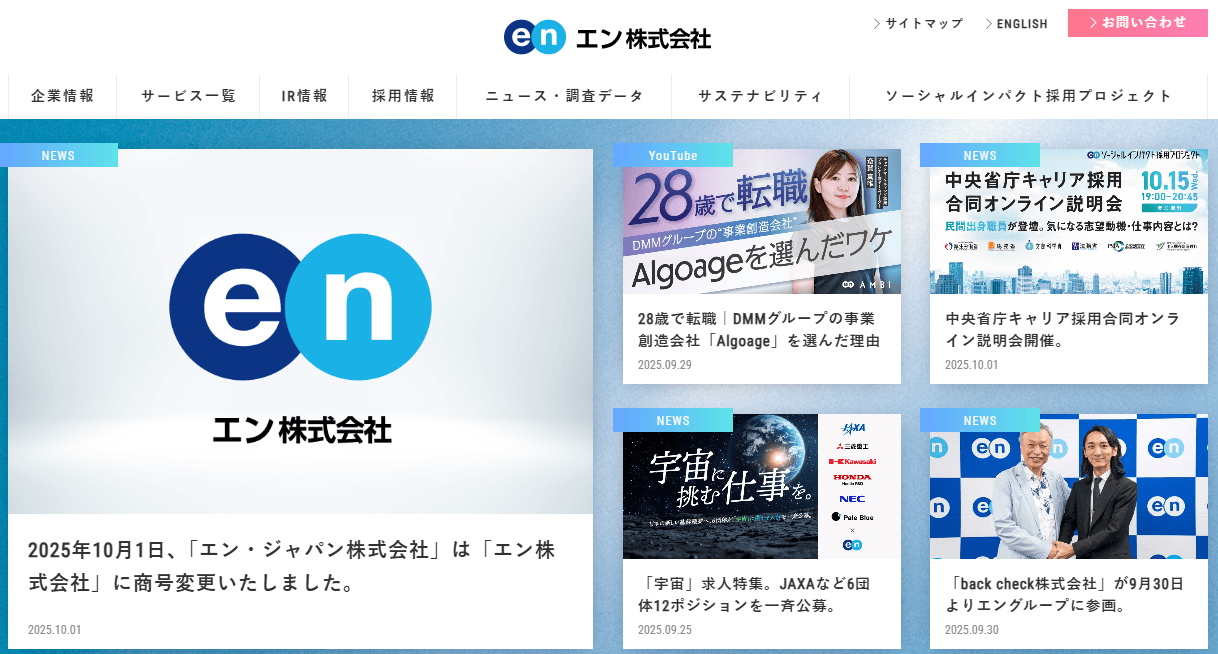Read the 商号変更 news headline
Image resolution: width=1218 pixels, height=654 pixels.
(x=291, y=565)
